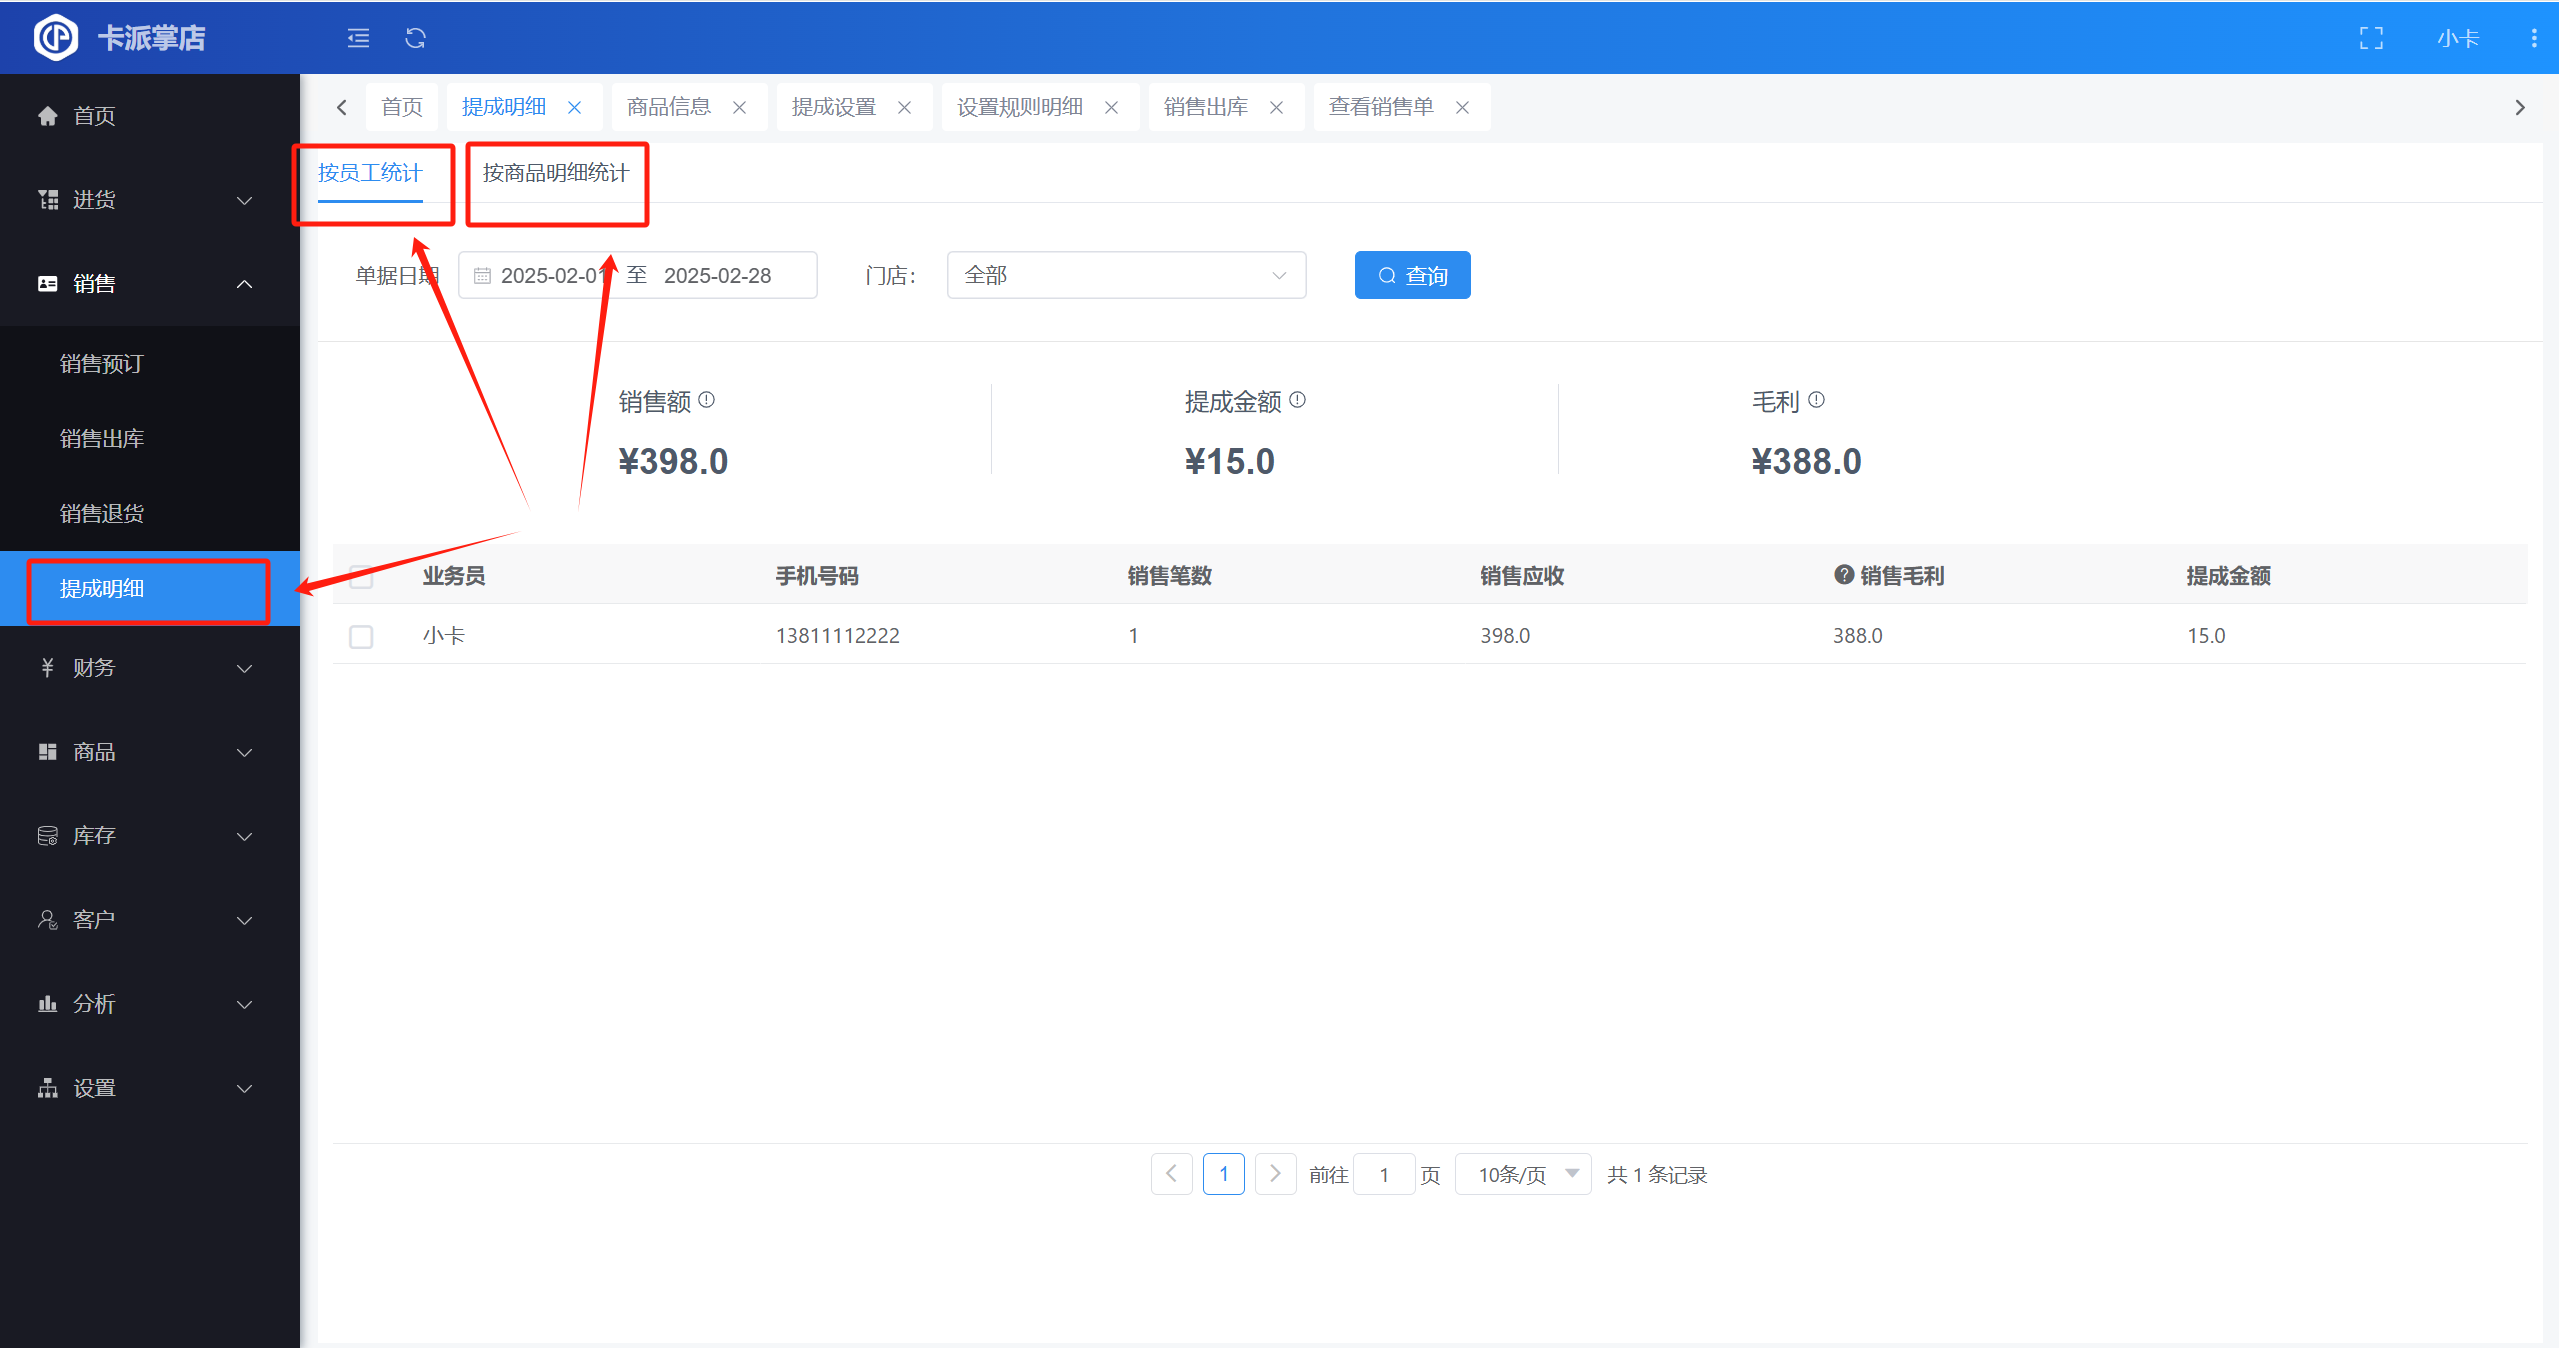This screenshot has height=1348, width=2559.
Task: Open the vertical three-dot more menu
Action: pyautogui.click(x=2533, y=38)
